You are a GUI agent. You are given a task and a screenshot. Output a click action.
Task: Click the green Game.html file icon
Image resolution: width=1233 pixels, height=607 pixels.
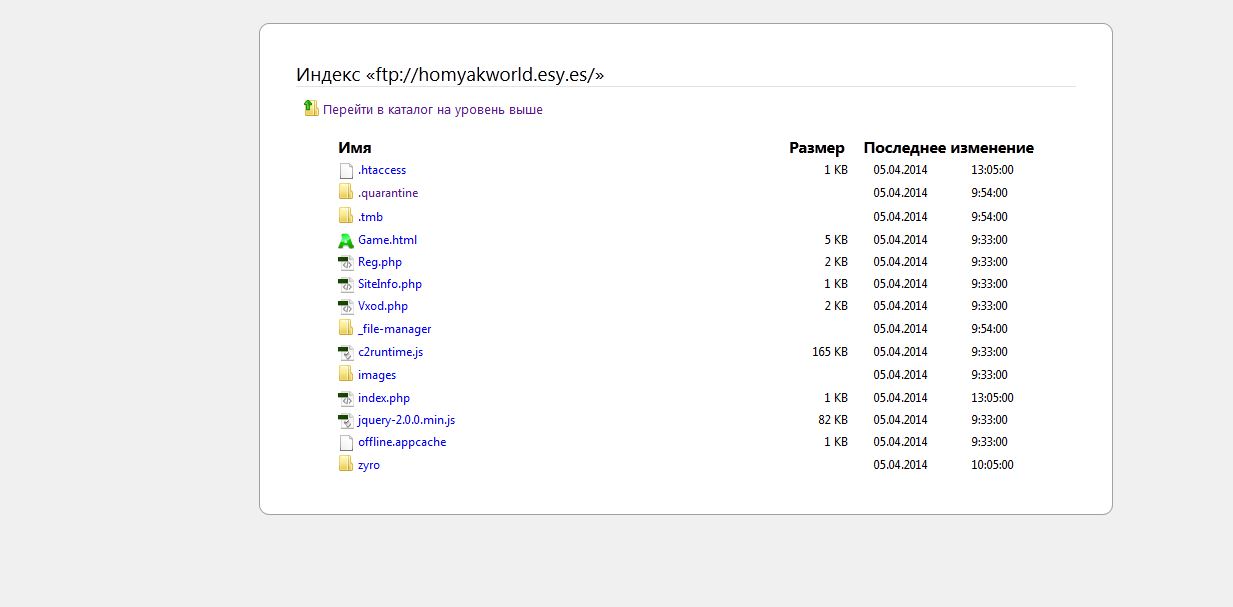346,240
